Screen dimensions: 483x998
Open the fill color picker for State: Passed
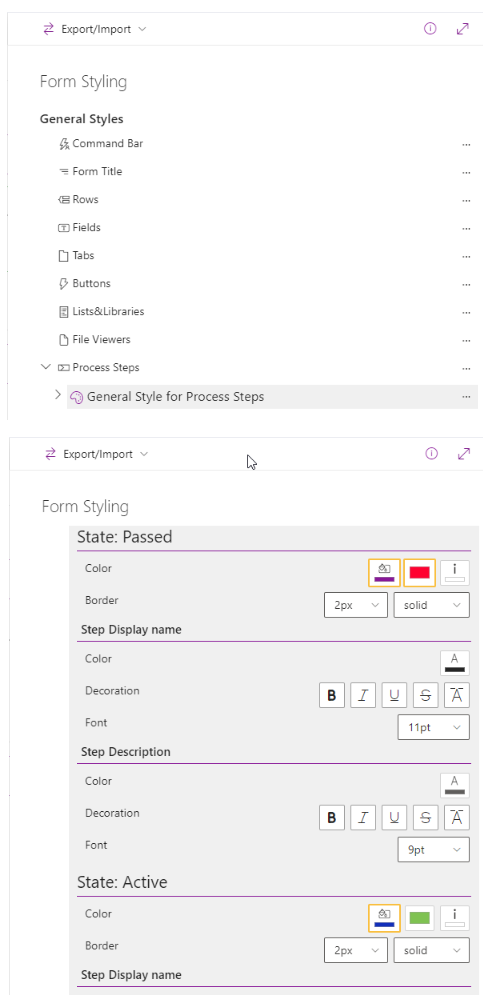pyautogui.click(x=384, y=573)
